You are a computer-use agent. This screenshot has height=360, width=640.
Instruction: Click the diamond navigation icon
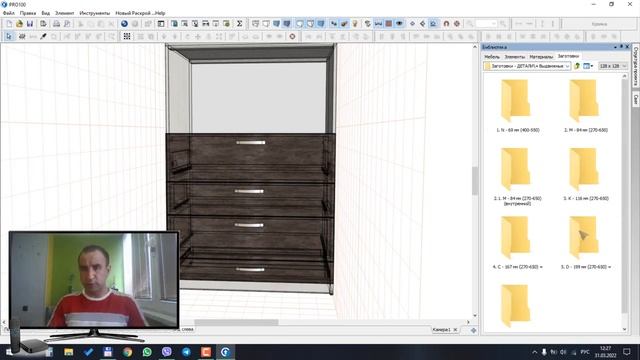pos(412,24)
